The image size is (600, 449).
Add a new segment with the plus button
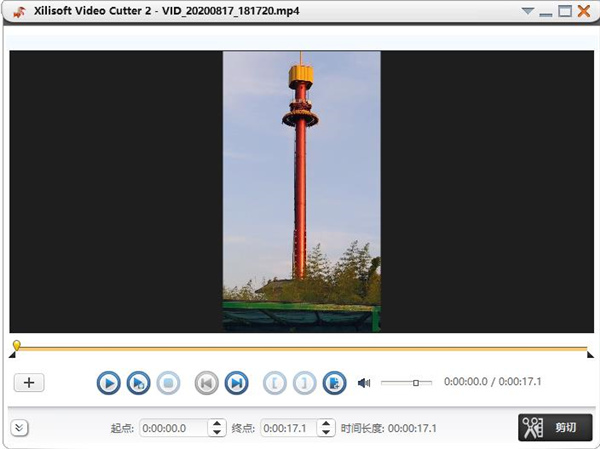(x=29, y=382)
